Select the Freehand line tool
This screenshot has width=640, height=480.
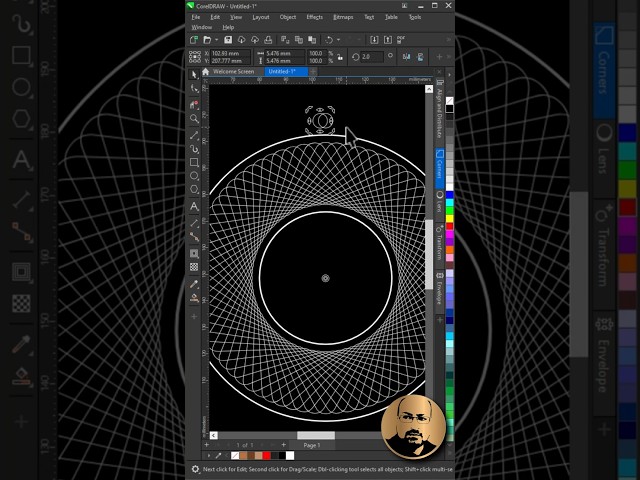194,135
